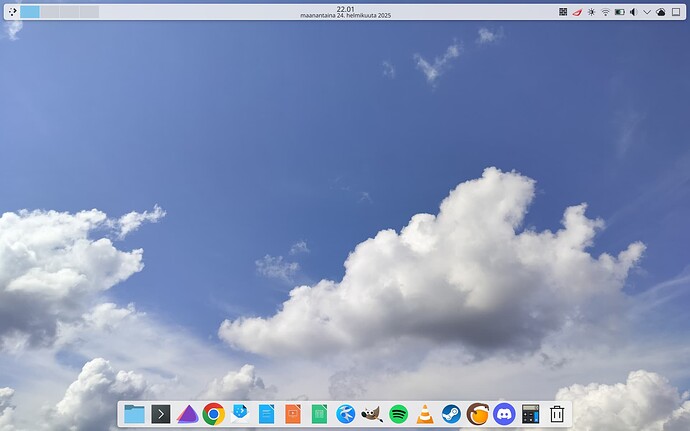The height and width of the screenshot is (431, 690).
Task: Open the battery status tray icon
Action: click(620, 12)
